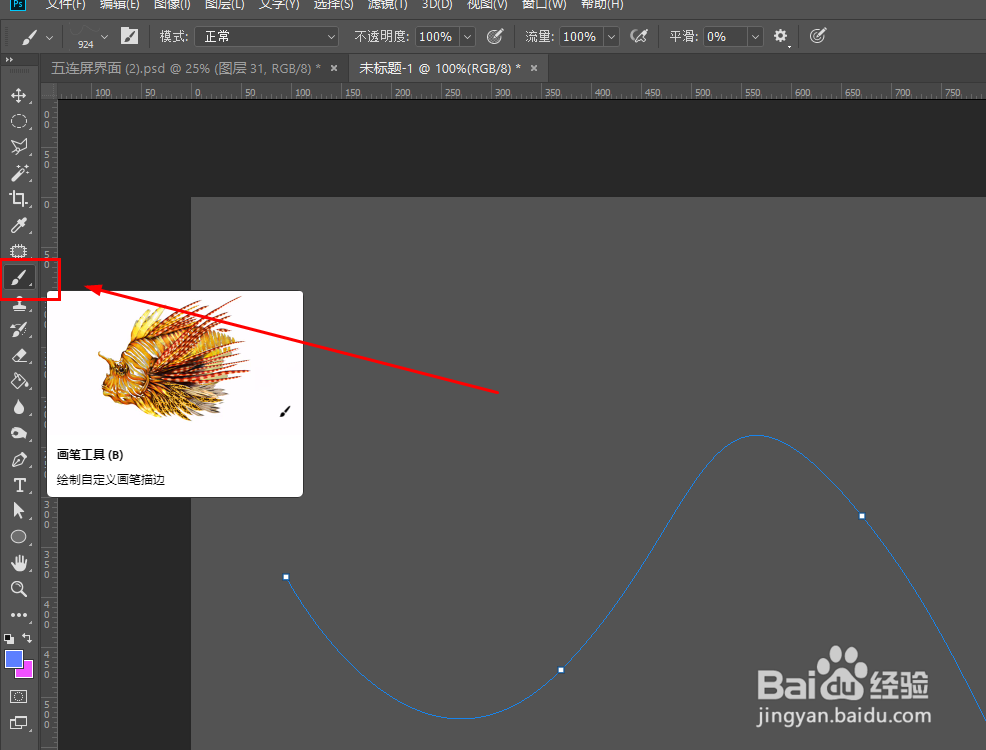Viewport: 986px width, 750px height.
Task: Select the Brush tool in the toolbox
Action: point(19,277)
